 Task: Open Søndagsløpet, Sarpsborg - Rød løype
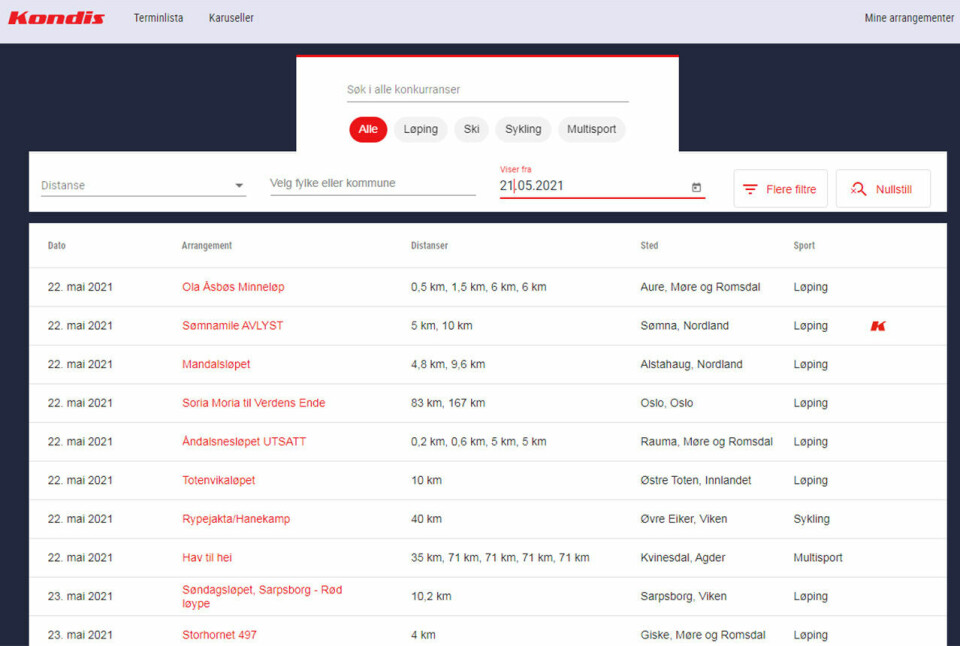[262, 596]
